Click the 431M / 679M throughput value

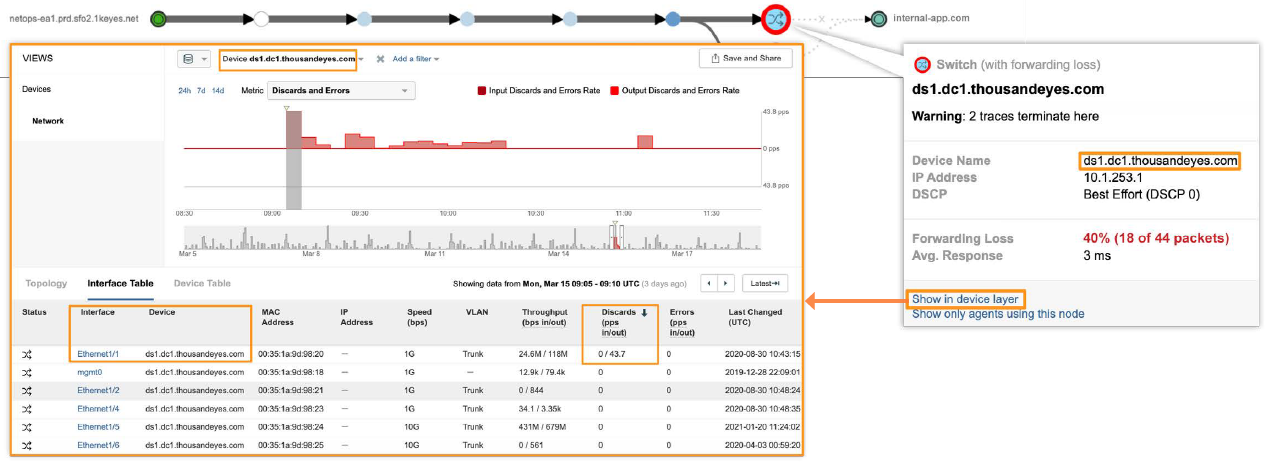543,427
